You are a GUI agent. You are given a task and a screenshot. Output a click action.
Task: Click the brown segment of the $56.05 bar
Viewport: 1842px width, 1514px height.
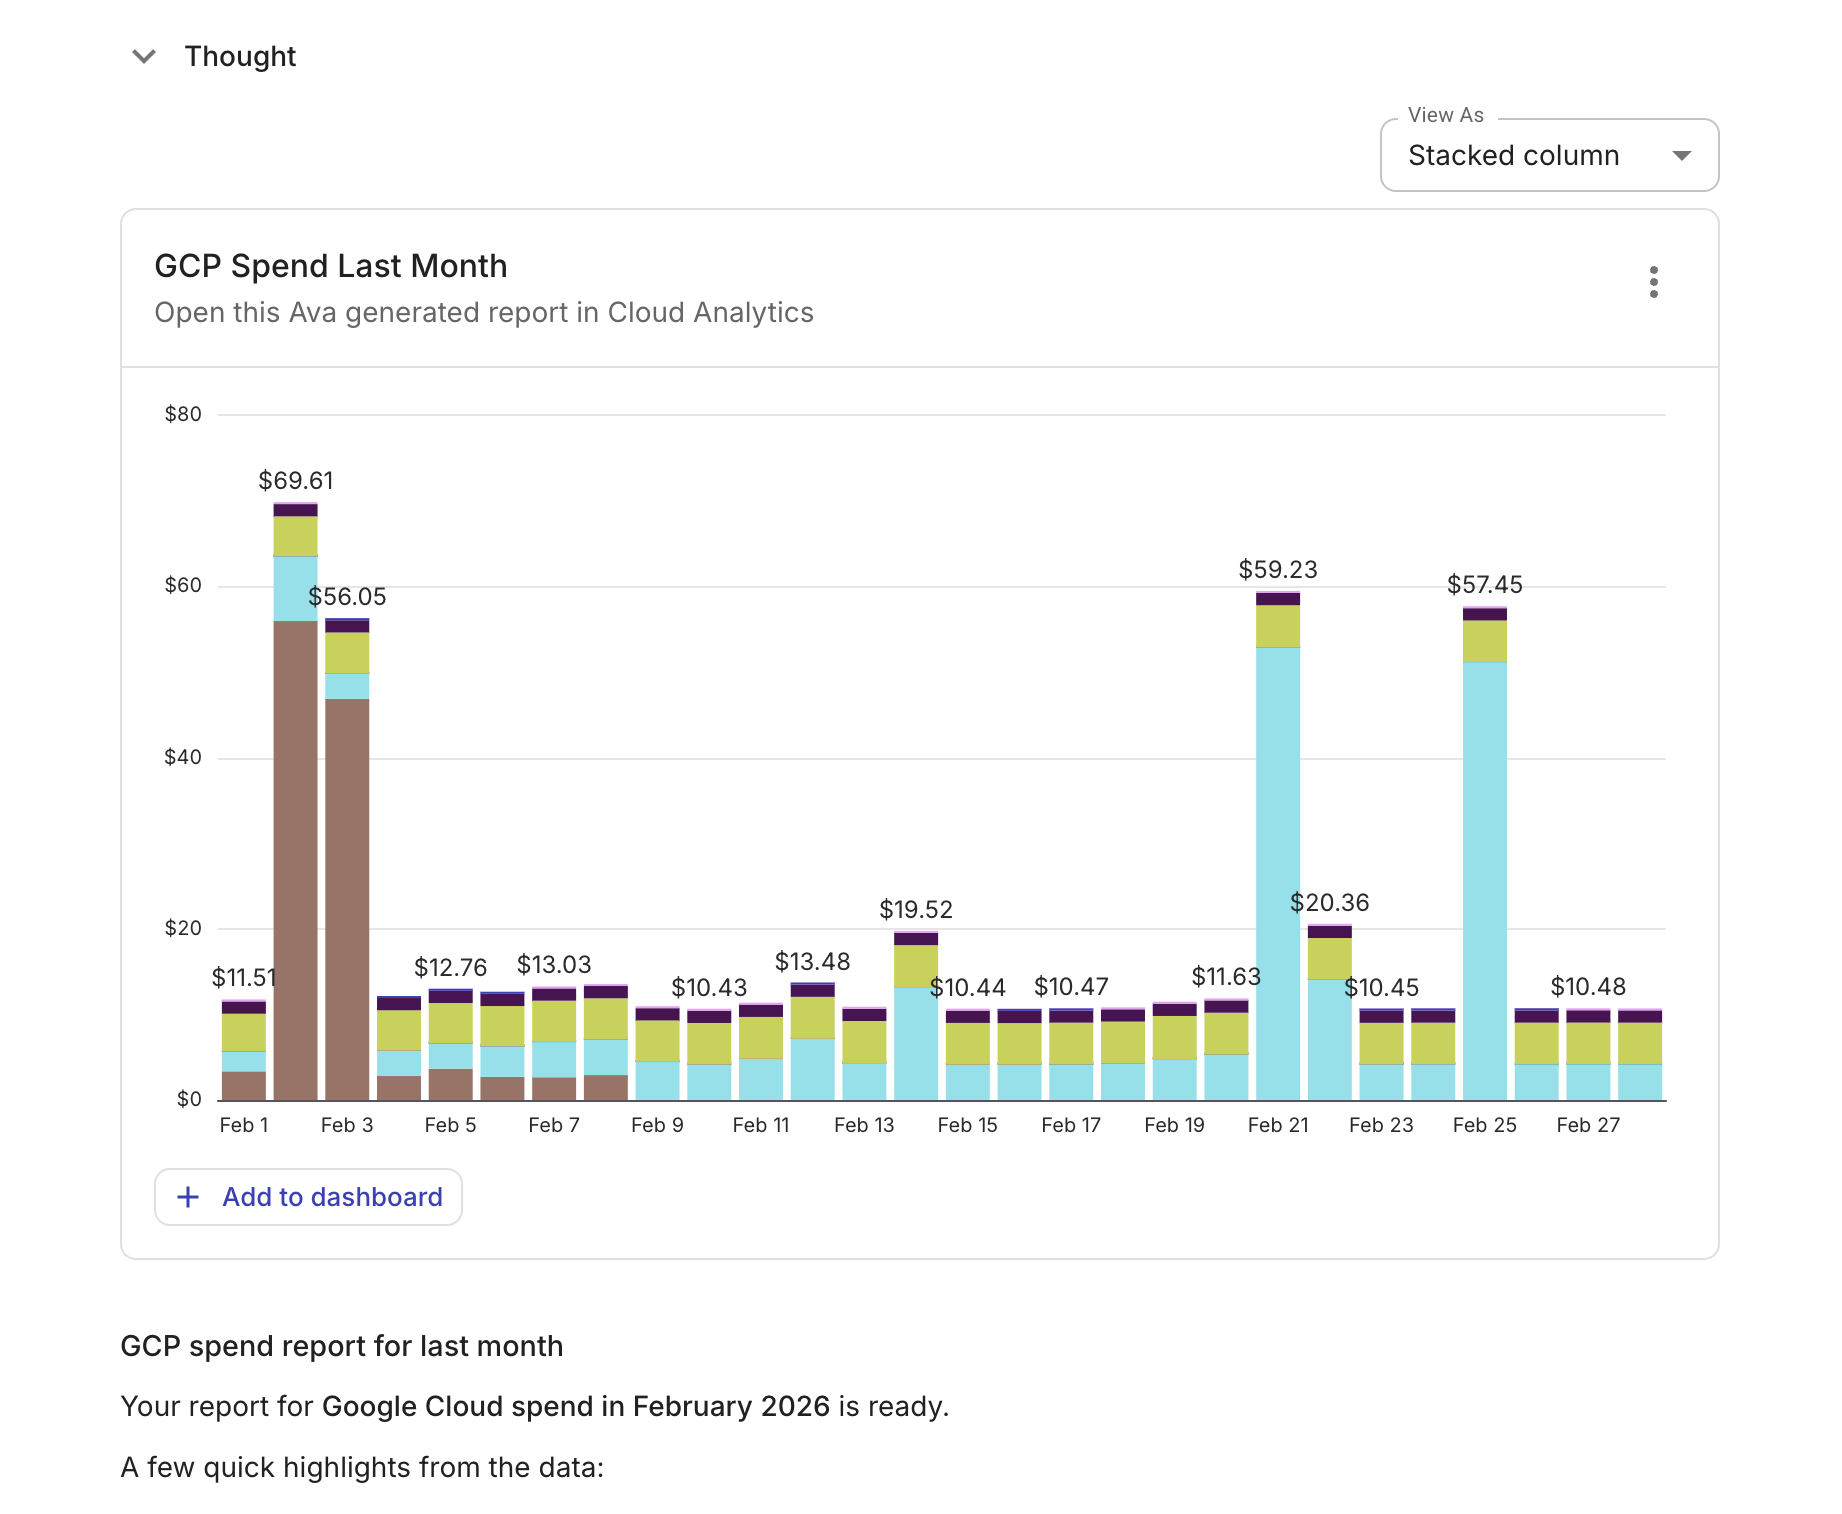[347, 900]
